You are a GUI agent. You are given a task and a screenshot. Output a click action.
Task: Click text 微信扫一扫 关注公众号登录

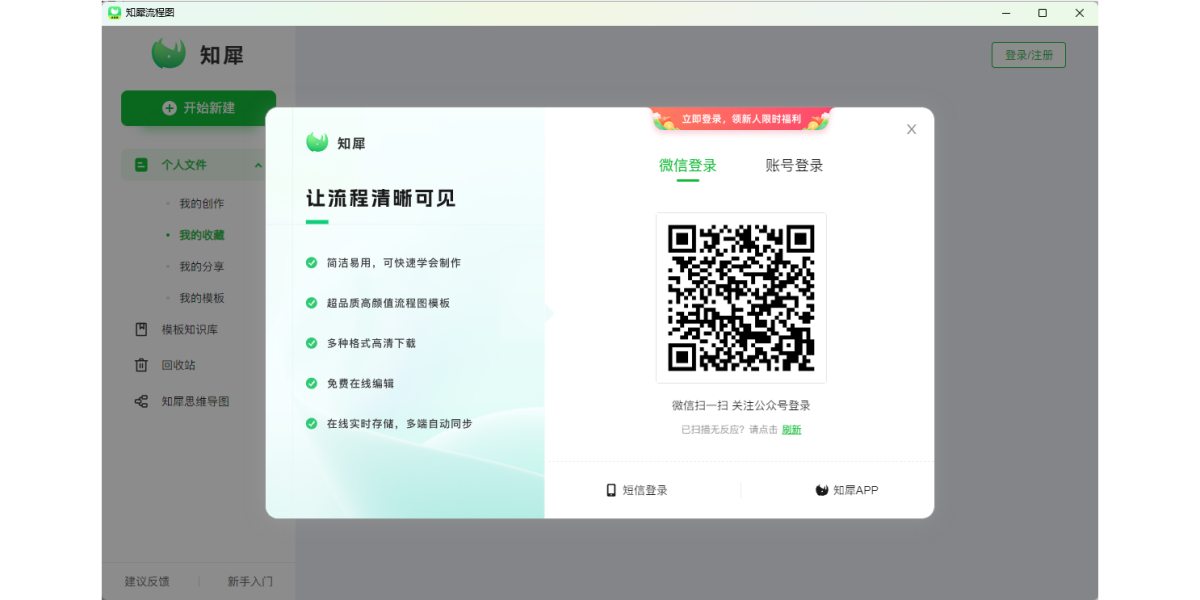point(741,406)
